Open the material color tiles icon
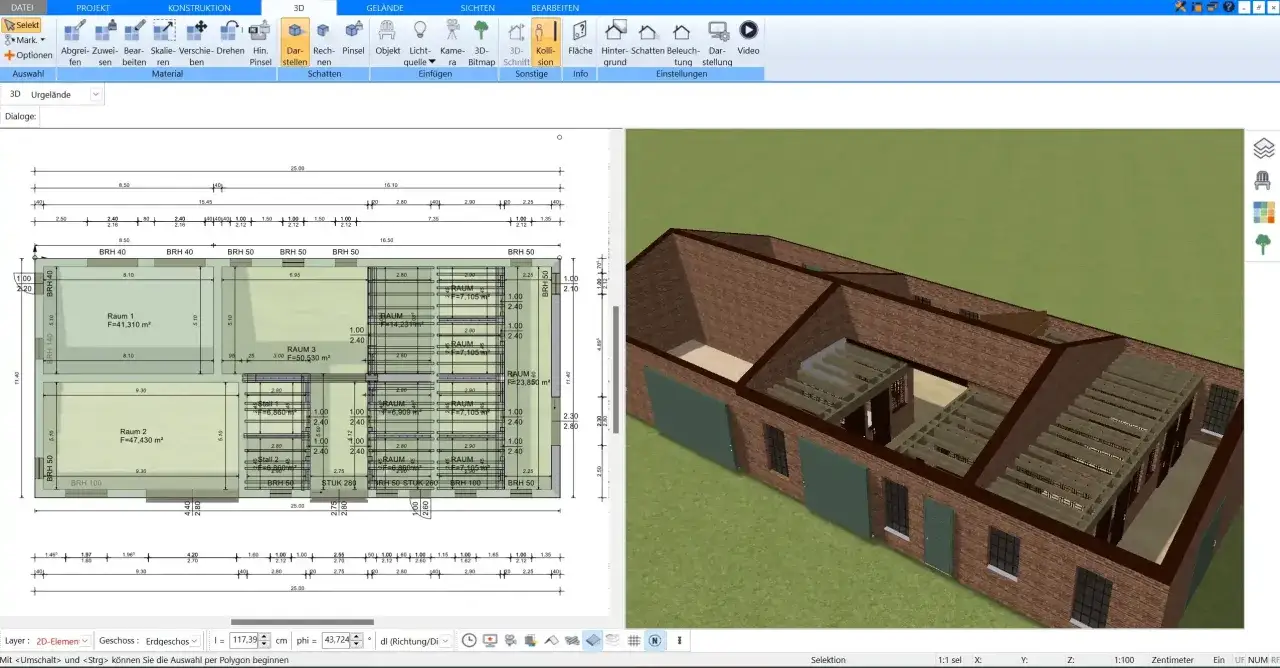 pyautogui.click(x=1263, y=212)
